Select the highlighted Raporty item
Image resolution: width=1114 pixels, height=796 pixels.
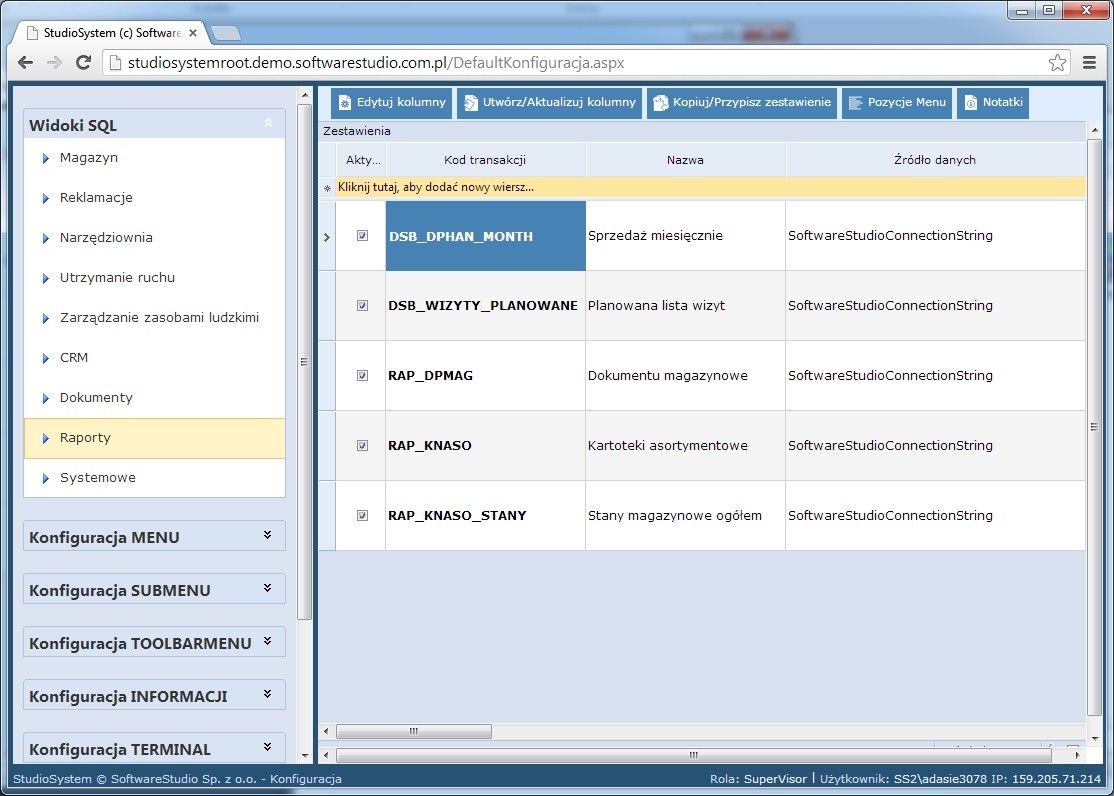(x=154, y=438)
